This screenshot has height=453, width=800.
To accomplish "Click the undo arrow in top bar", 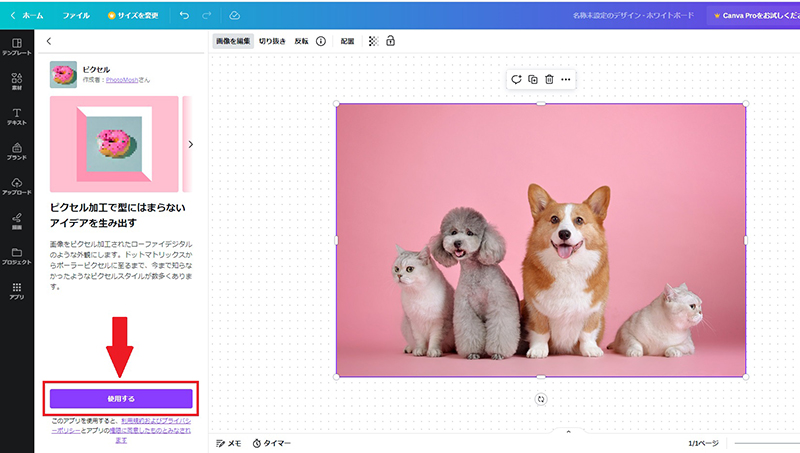I will pos(184,15).
